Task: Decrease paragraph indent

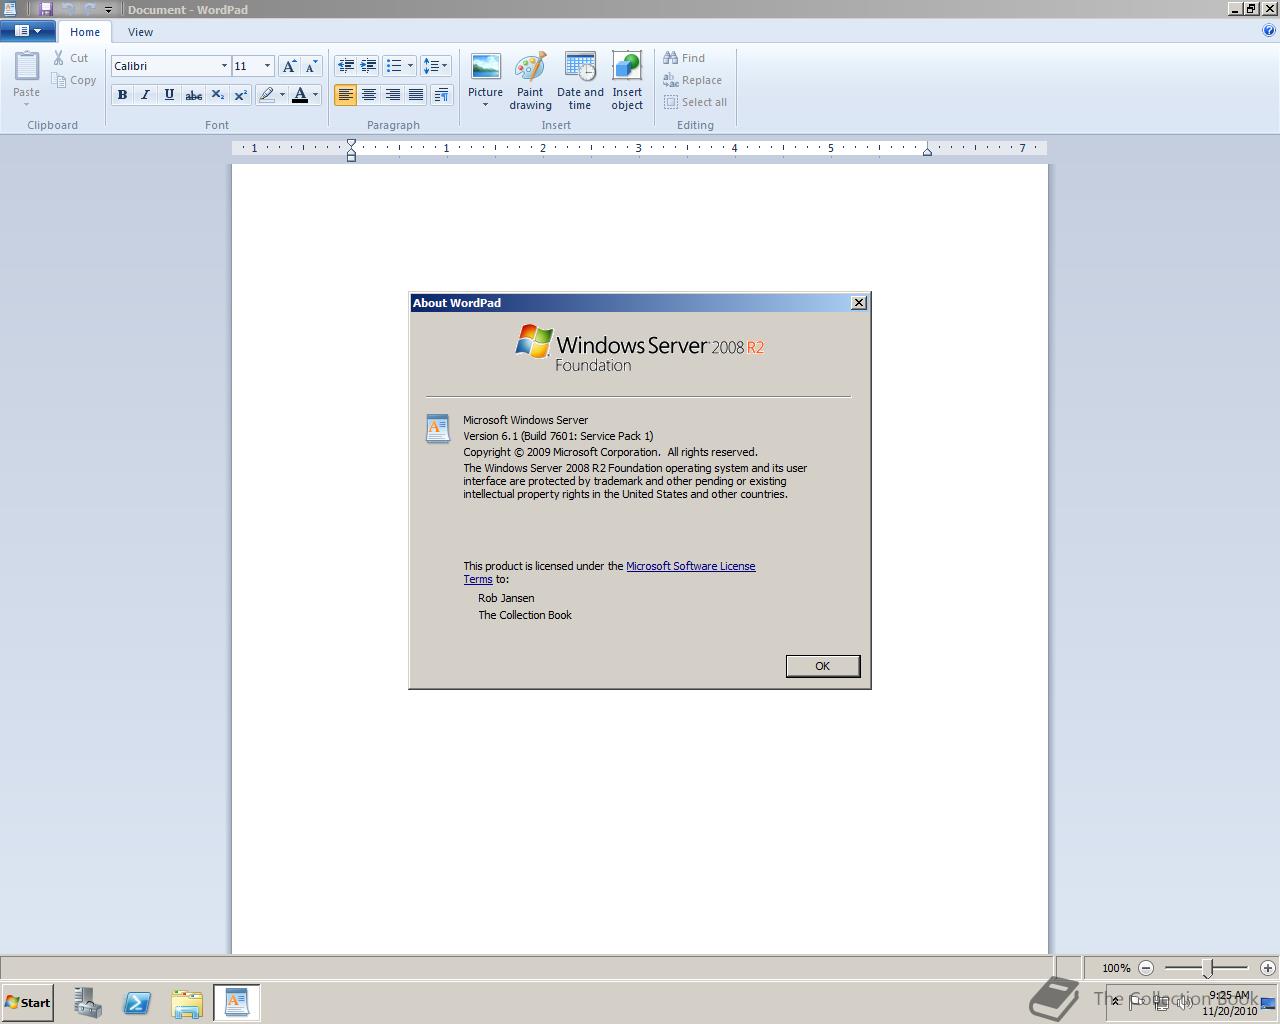Action: (346, 66)
